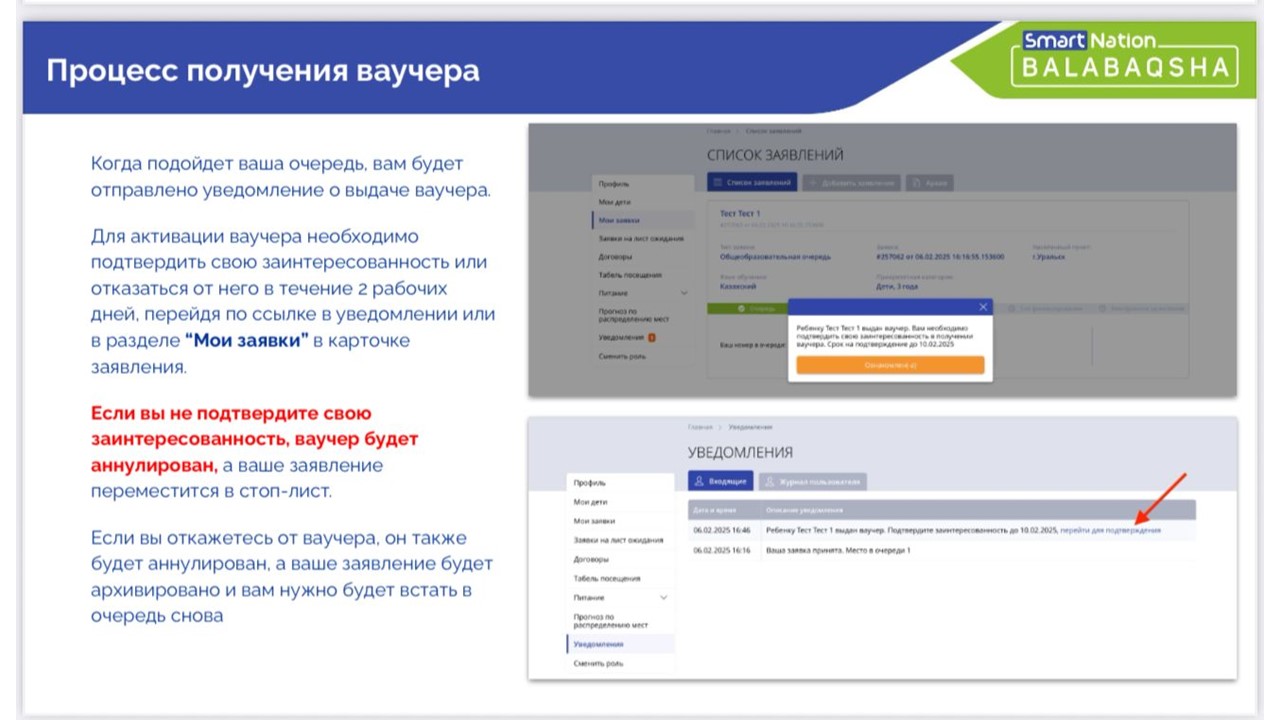Open Профиль on the applications list sidebar

(x=614, y=184)
